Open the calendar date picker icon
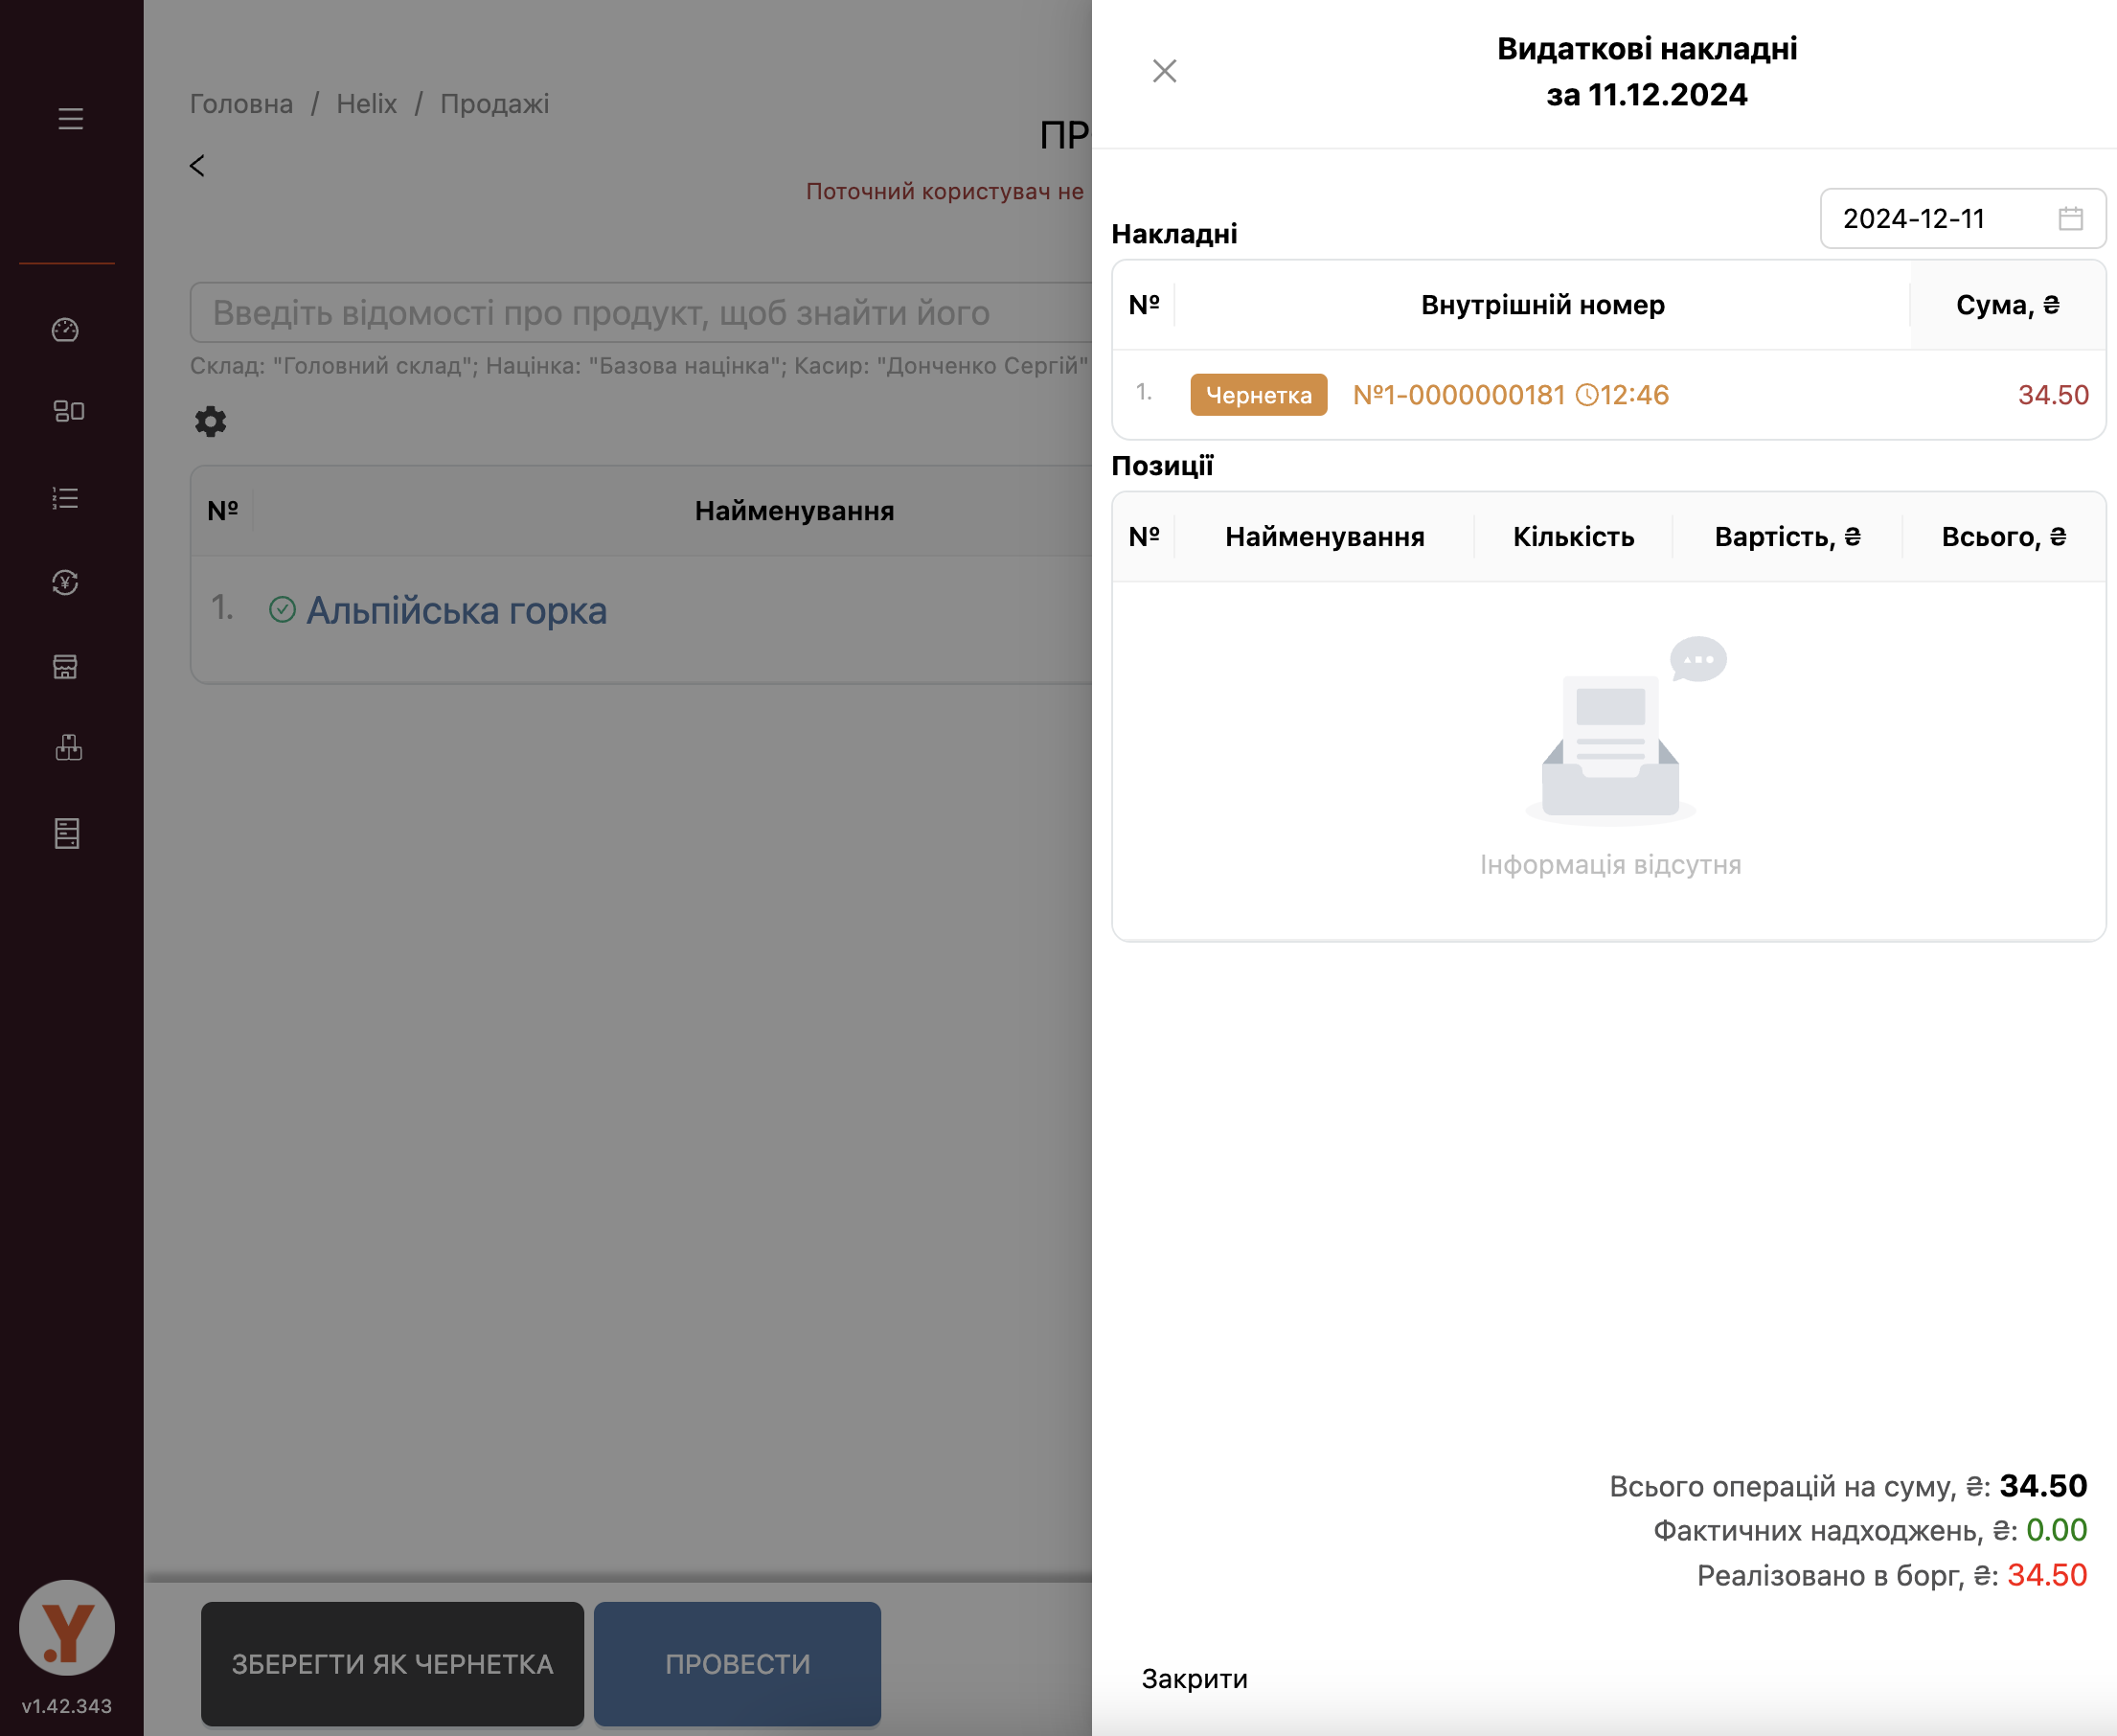The width and height of the screenshot is (2117, 1736). click(x=2070, y=218)
